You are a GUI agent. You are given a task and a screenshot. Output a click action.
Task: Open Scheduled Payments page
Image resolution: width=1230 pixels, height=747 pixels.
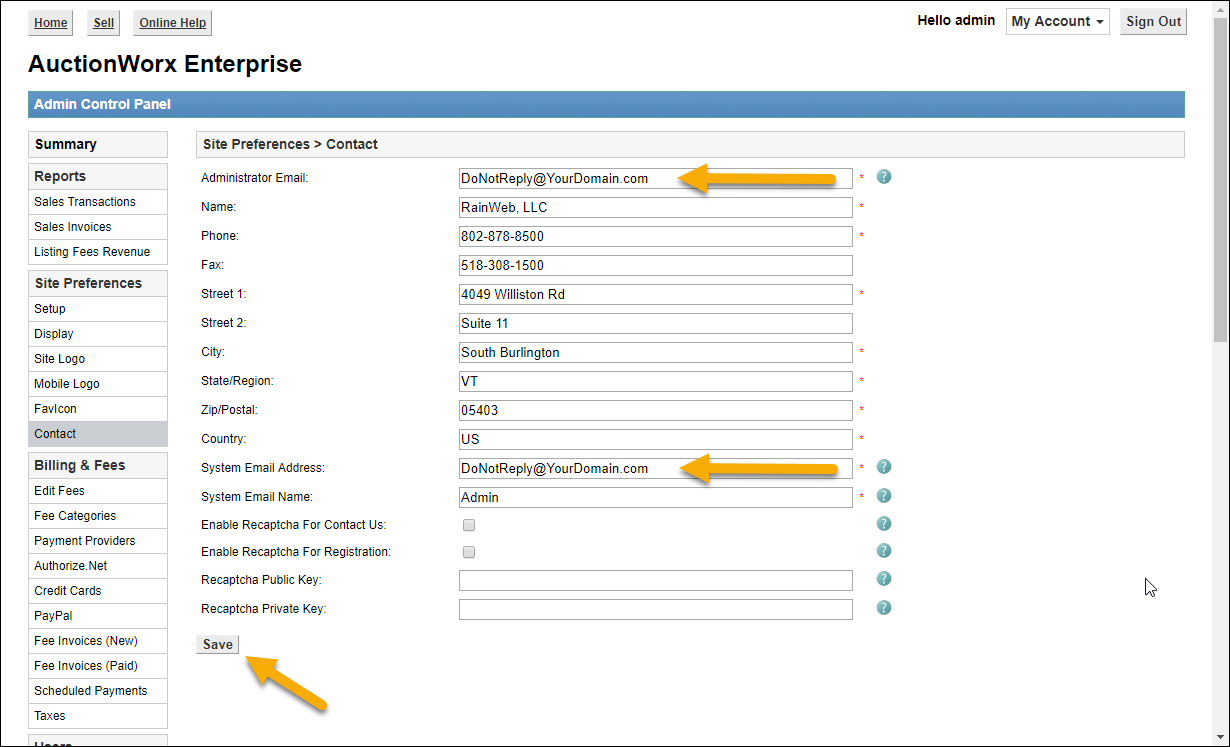click(x=98, y=691)
